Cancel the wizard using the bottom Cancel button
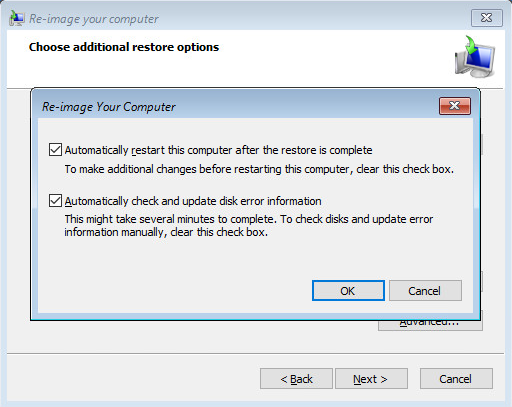This screenshot has height=407, width=512. [x=456, y=379]
